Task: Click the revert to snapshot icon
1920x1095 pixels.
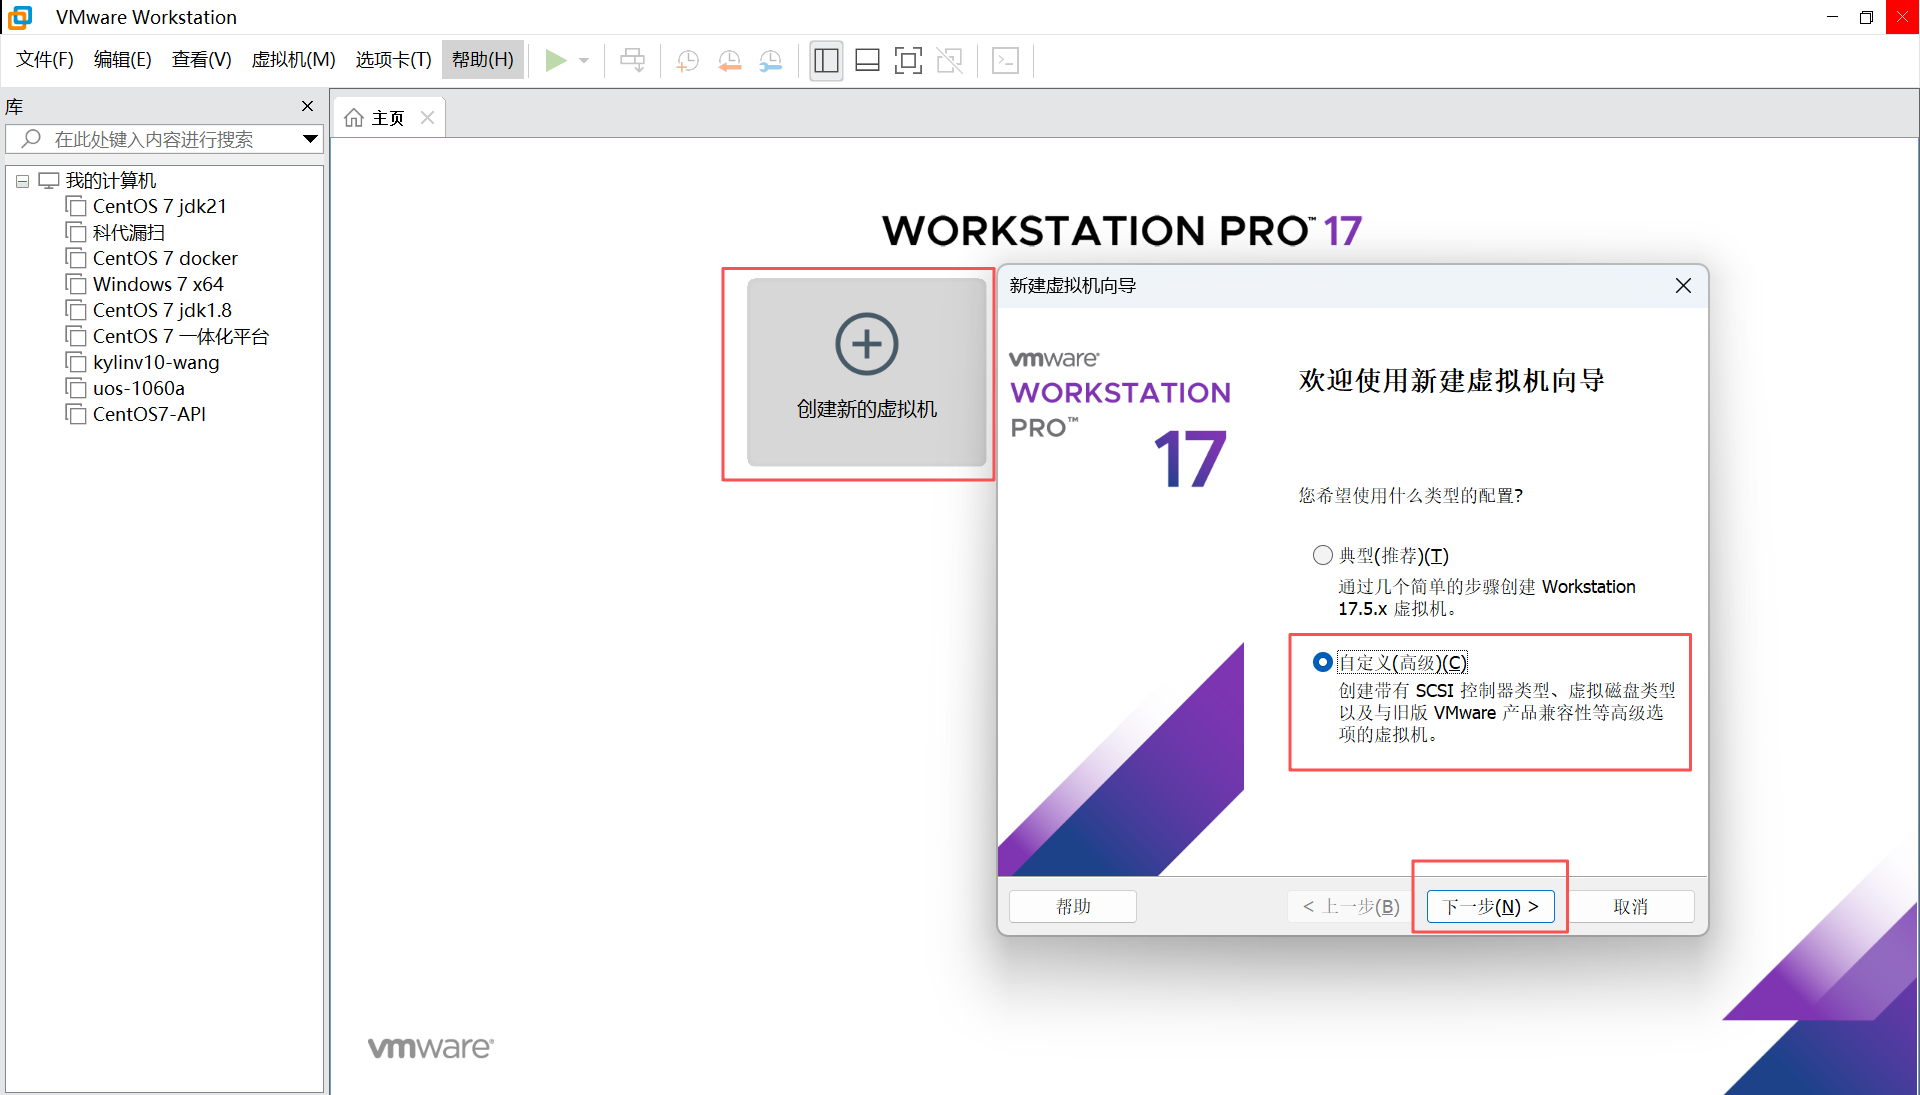Action: click(730, 61)
